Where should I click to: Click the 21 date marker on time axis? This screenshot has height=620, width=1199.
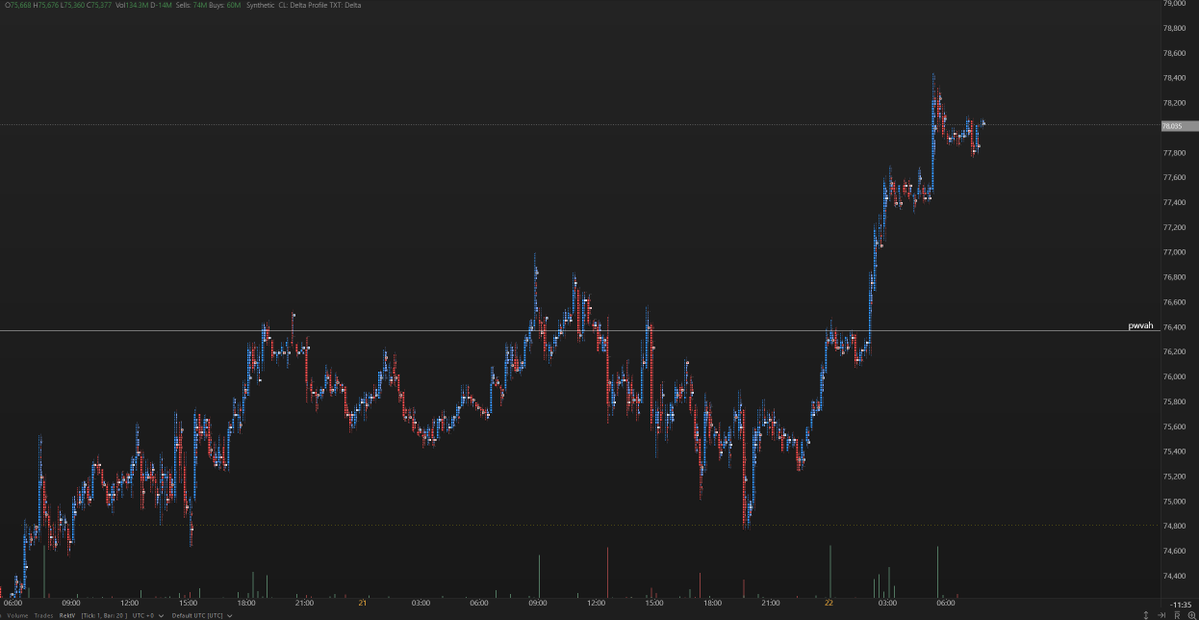click(x=362, y=602)
